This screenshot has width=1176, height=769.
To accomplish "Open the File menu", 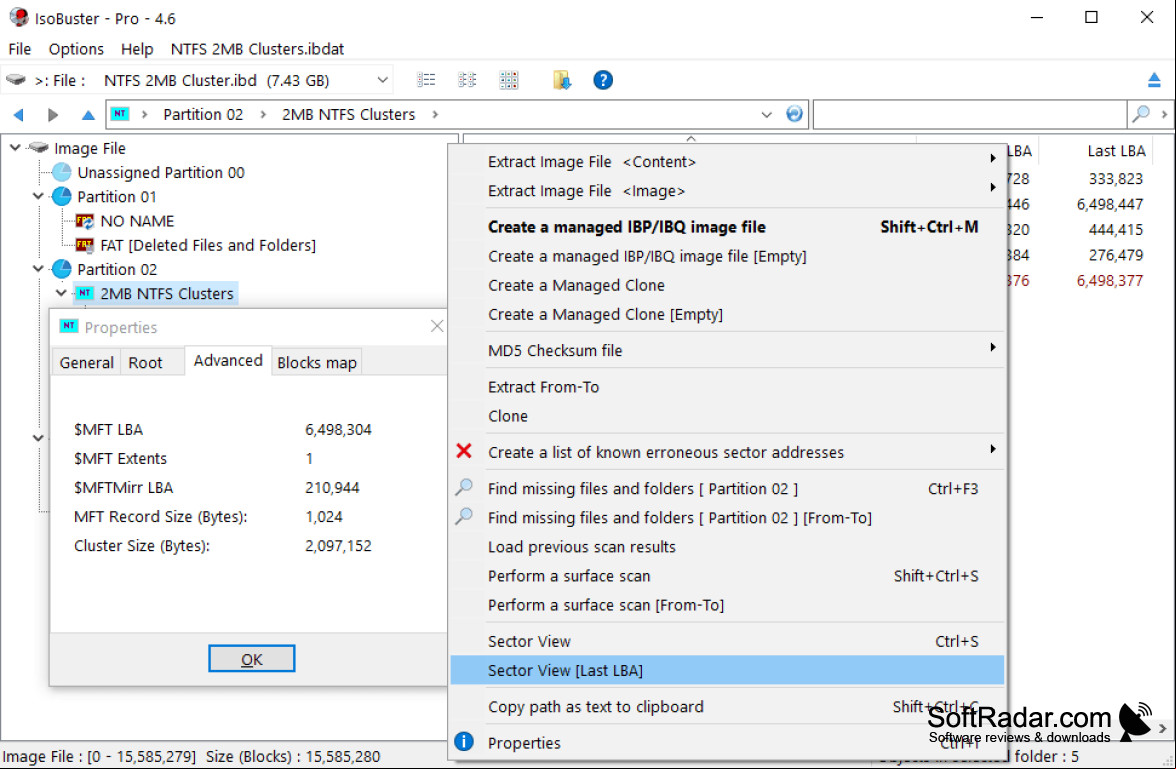I will pyautogui.click(x=20, y=49).
